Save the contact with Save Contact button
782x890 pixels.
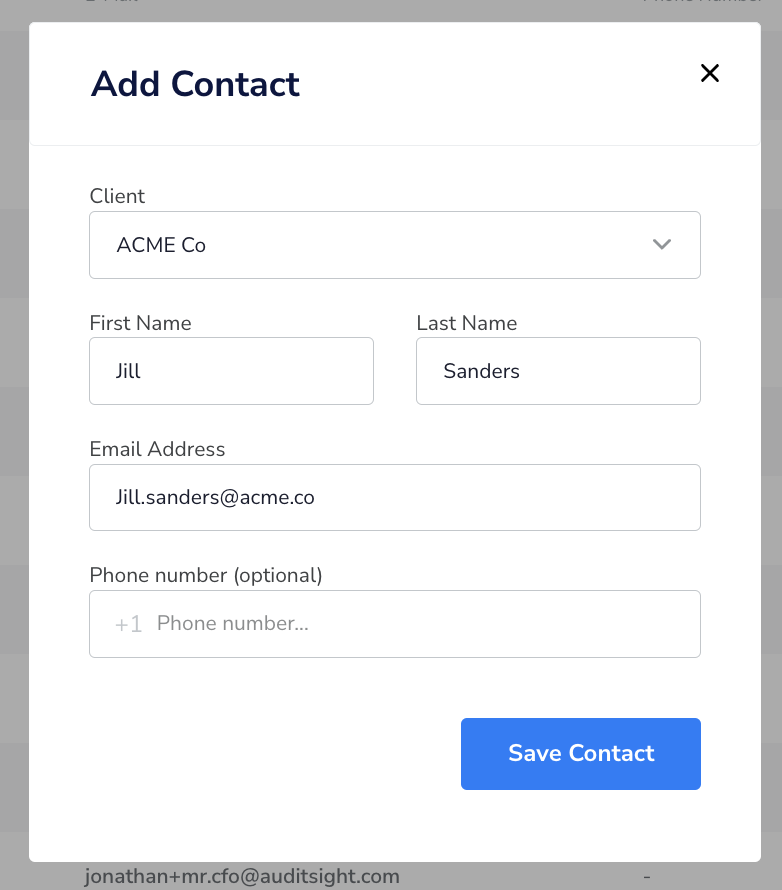pyautogui.click(x=581, y=754)
